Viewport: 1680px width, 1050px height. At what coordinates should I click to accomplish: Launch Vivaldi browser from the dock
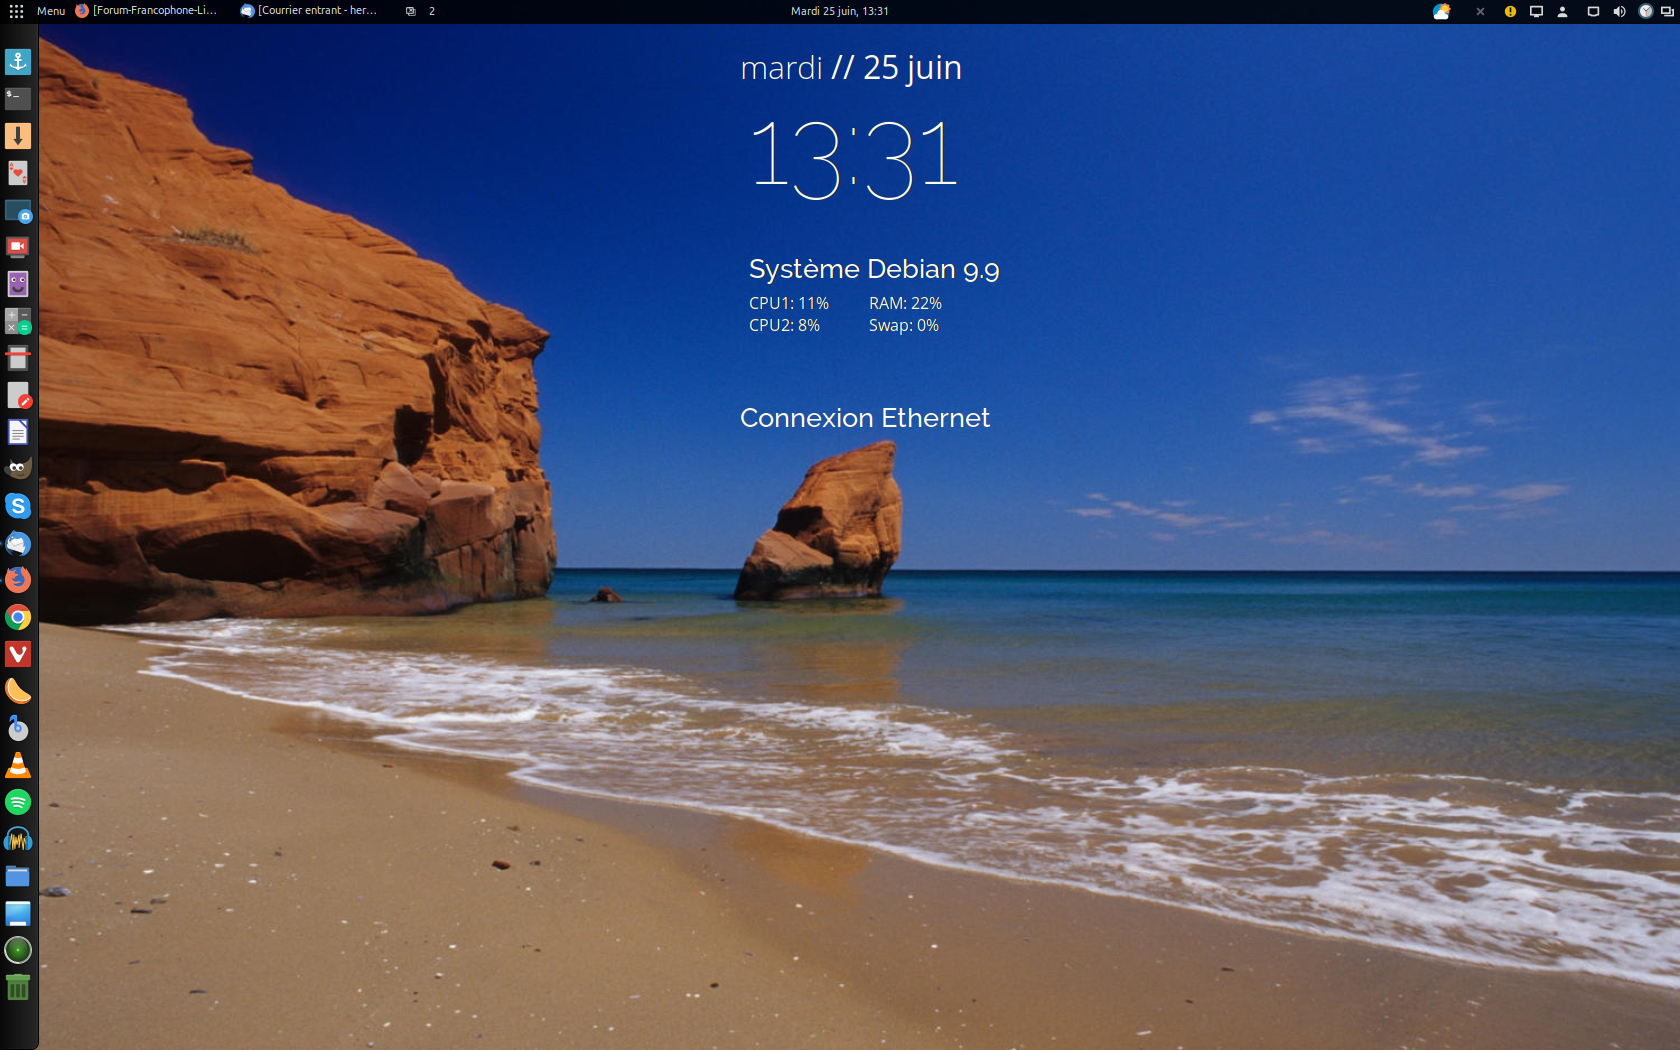tap(18, 654)
